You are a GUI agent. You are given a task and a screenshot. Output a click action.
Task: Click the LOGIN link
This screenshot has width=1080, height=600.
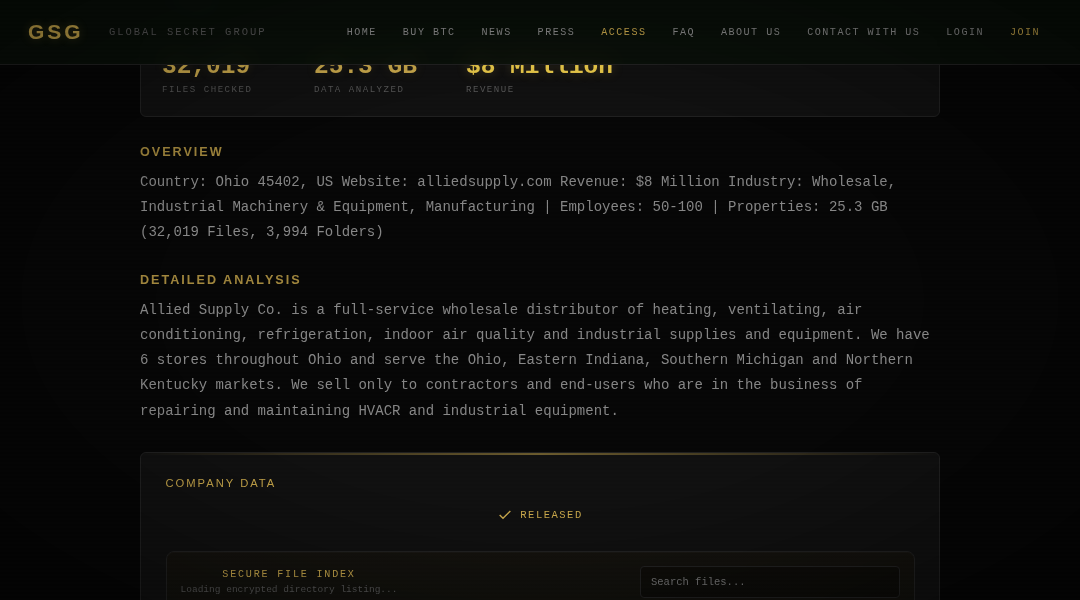point(964,32)
